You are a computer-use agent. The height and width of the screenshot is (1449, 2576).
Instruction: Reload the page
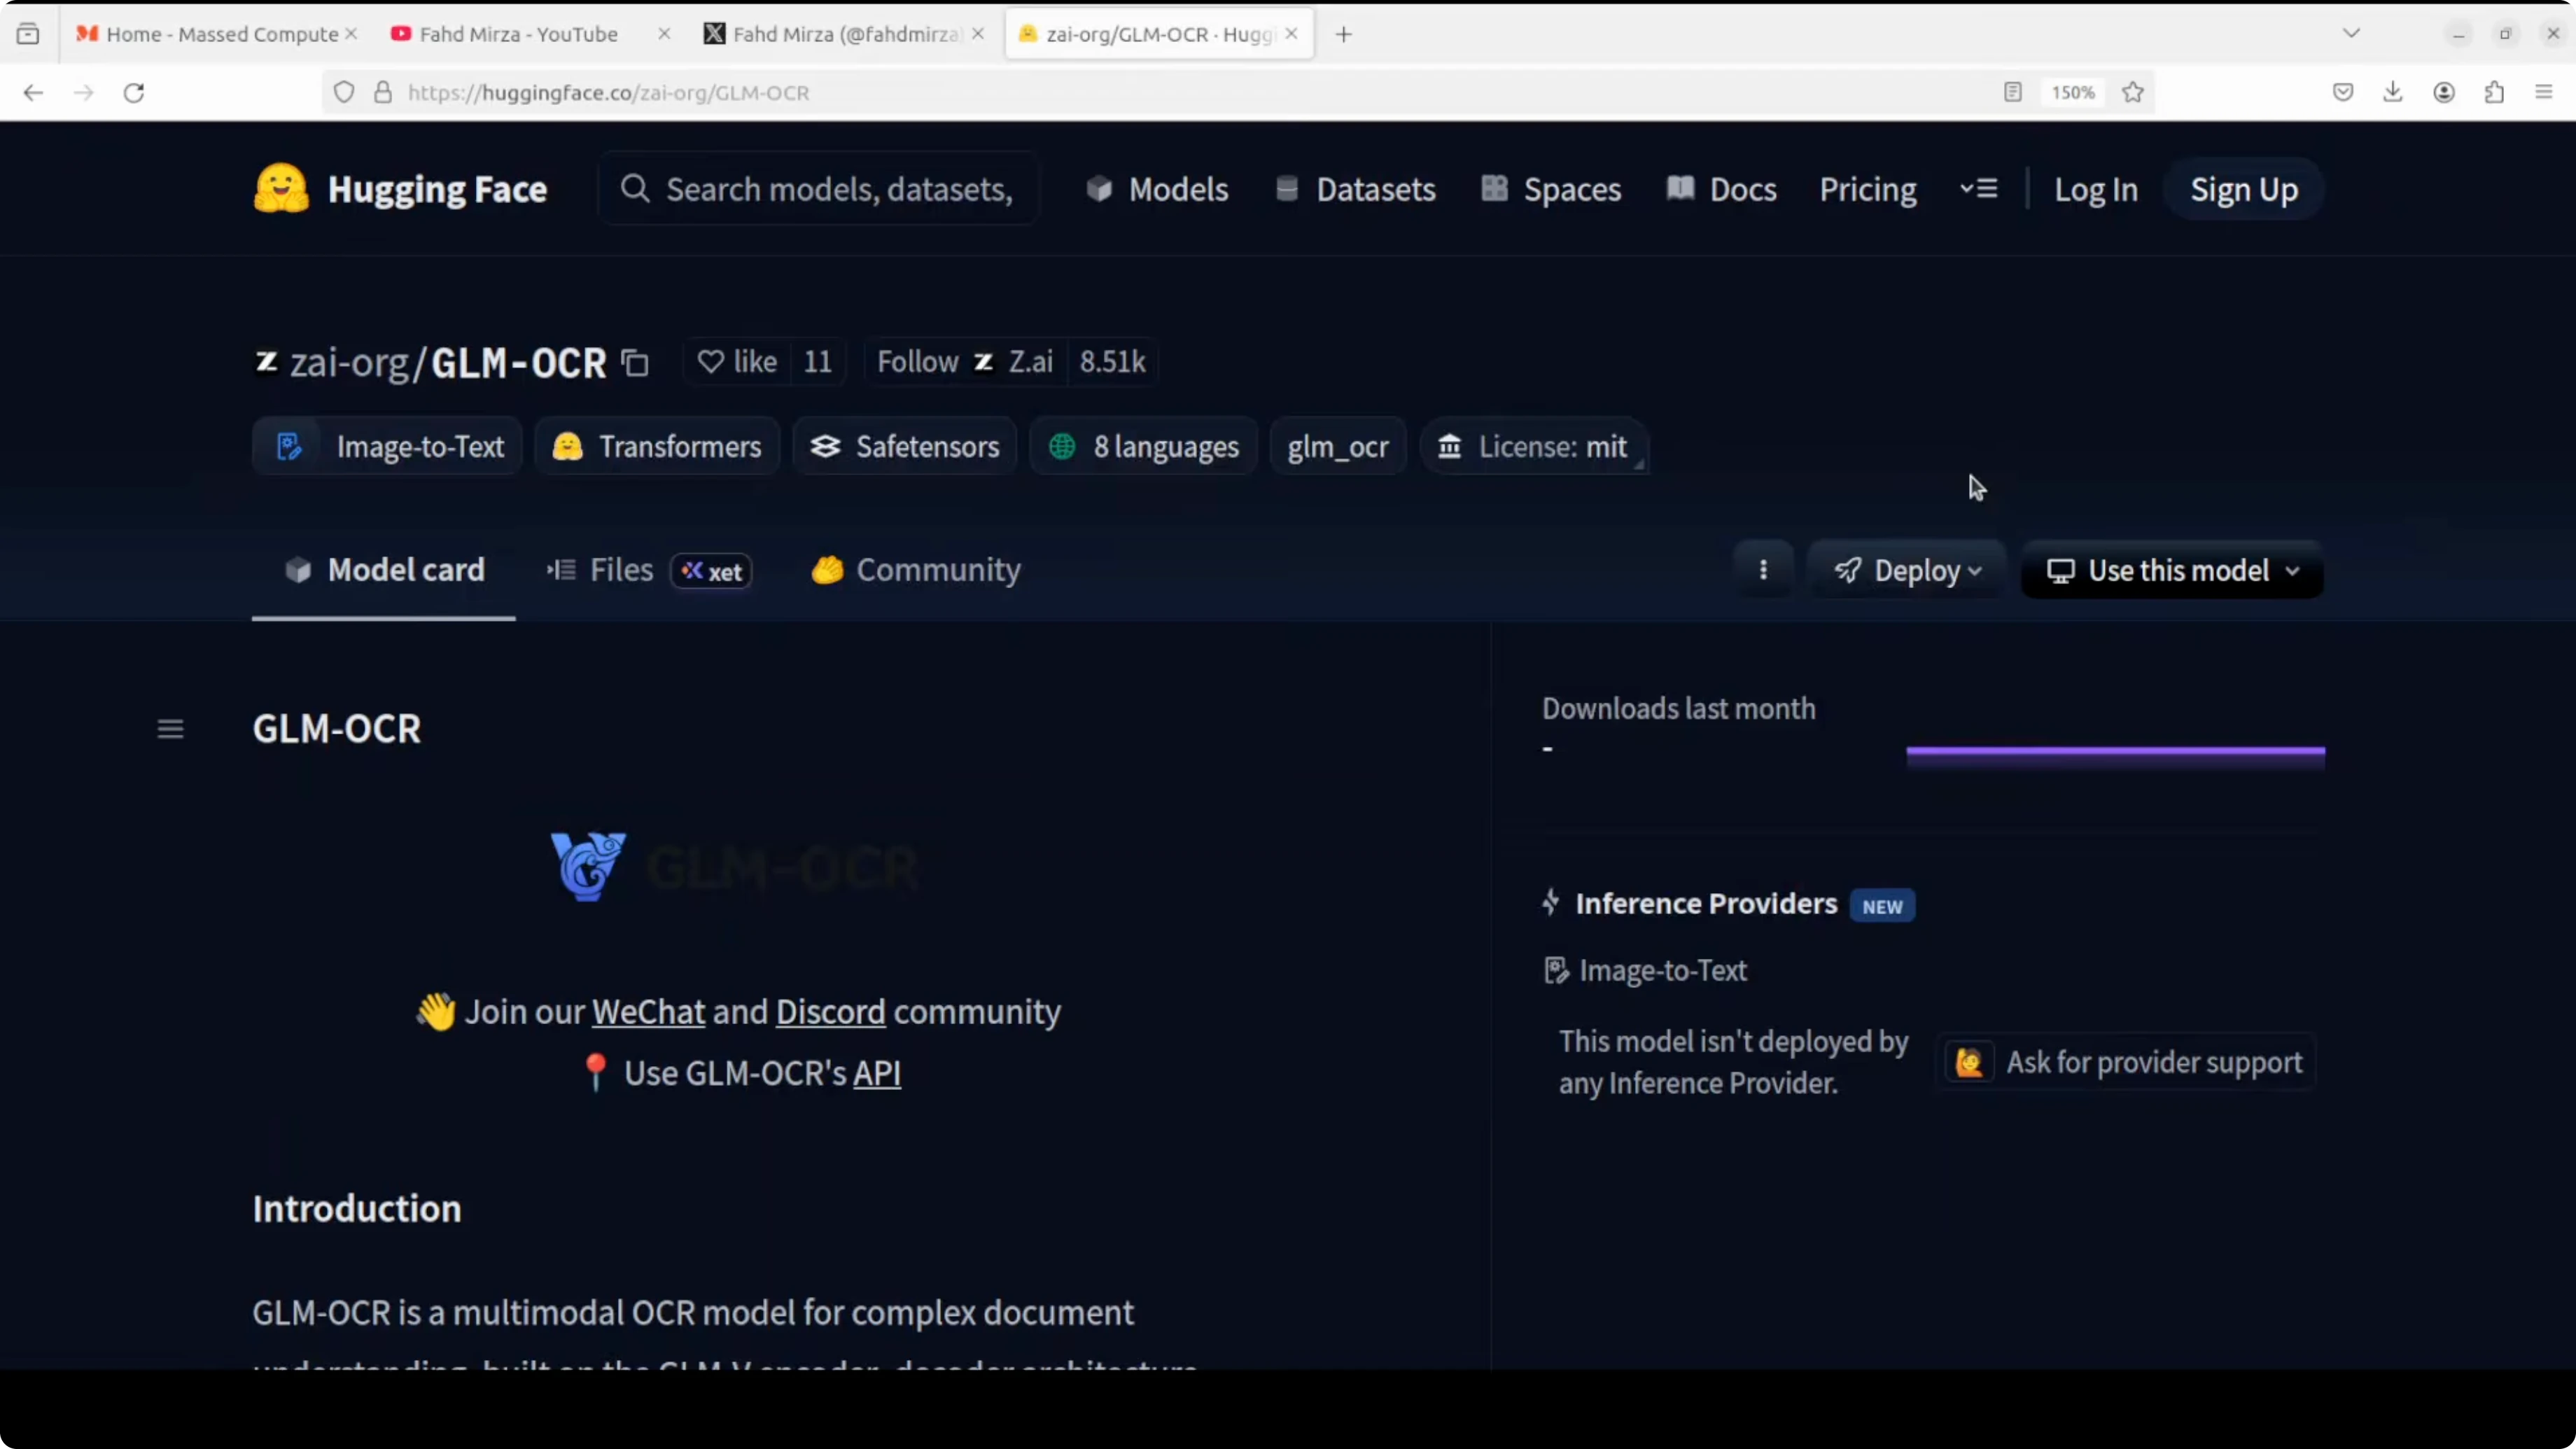134,92
